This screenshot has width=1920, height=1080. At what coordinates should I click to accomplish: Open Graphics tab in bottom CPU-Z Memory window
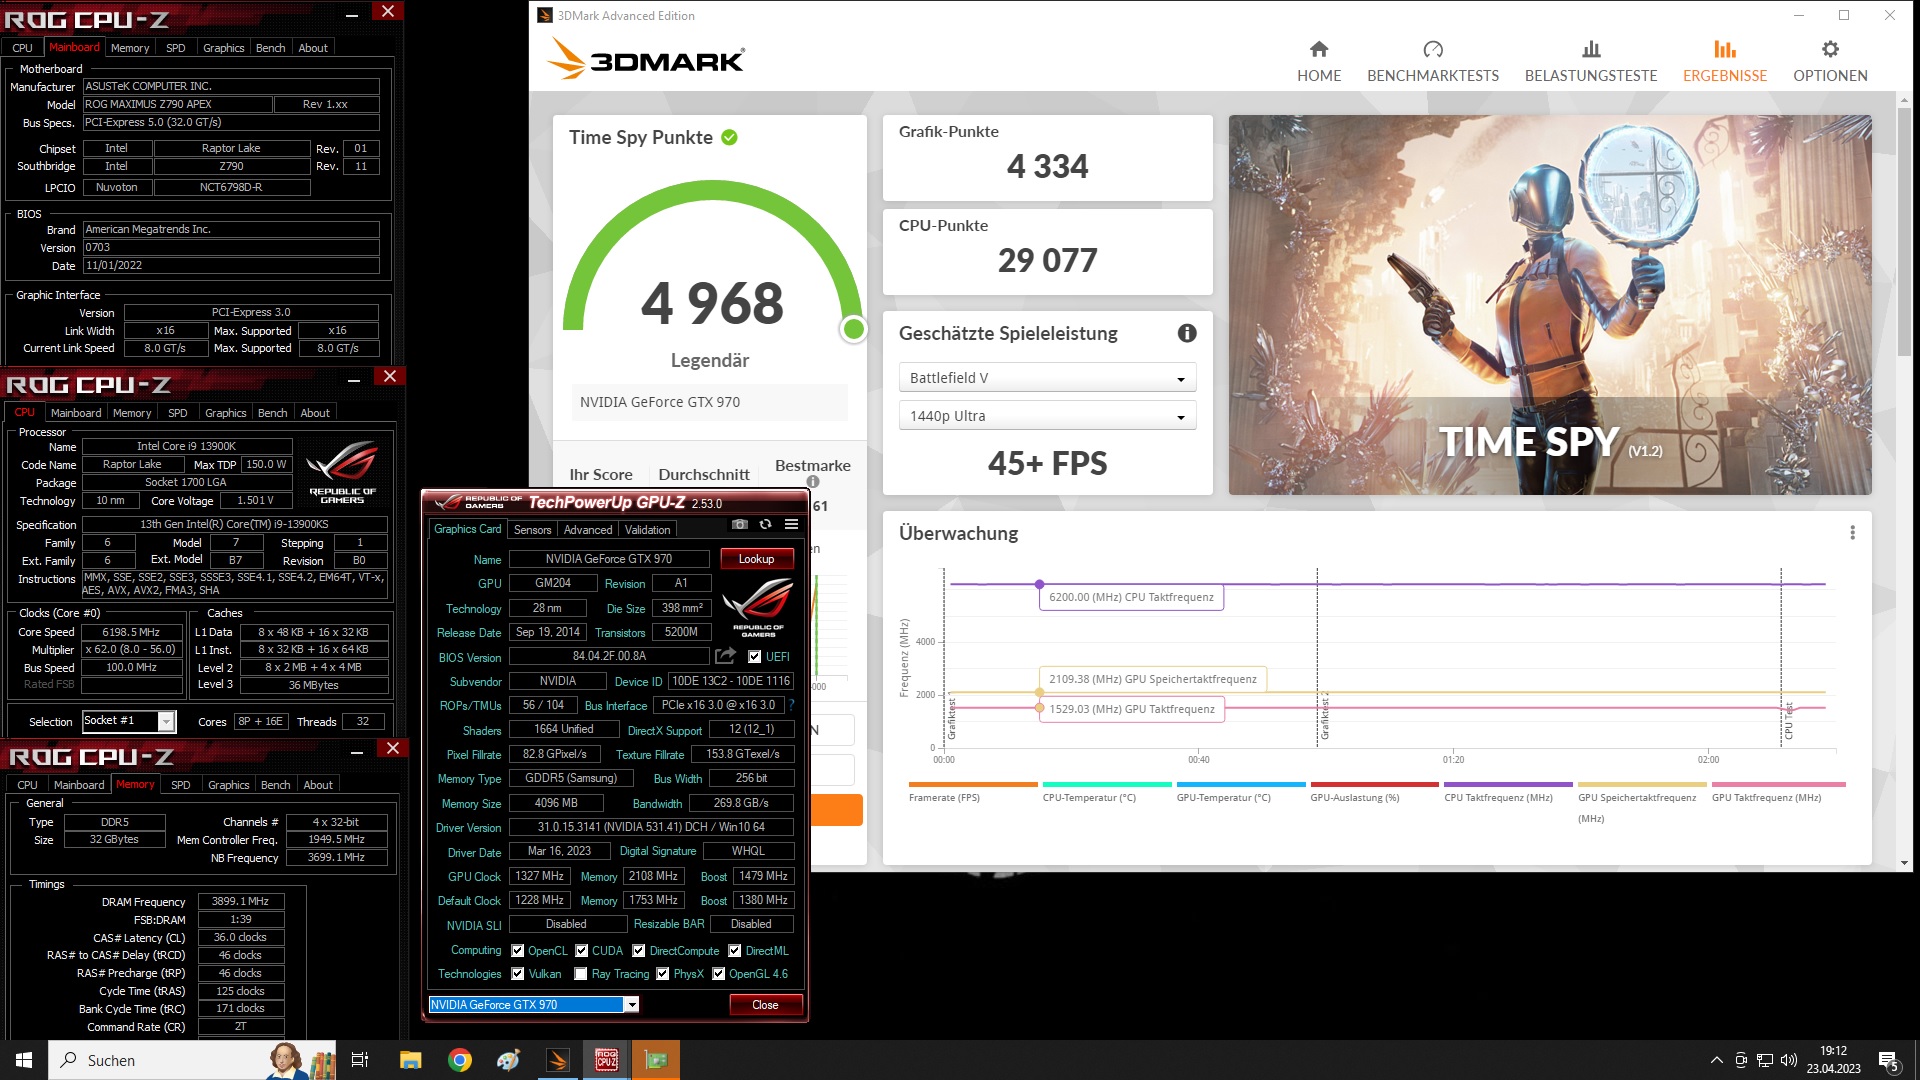229,785
